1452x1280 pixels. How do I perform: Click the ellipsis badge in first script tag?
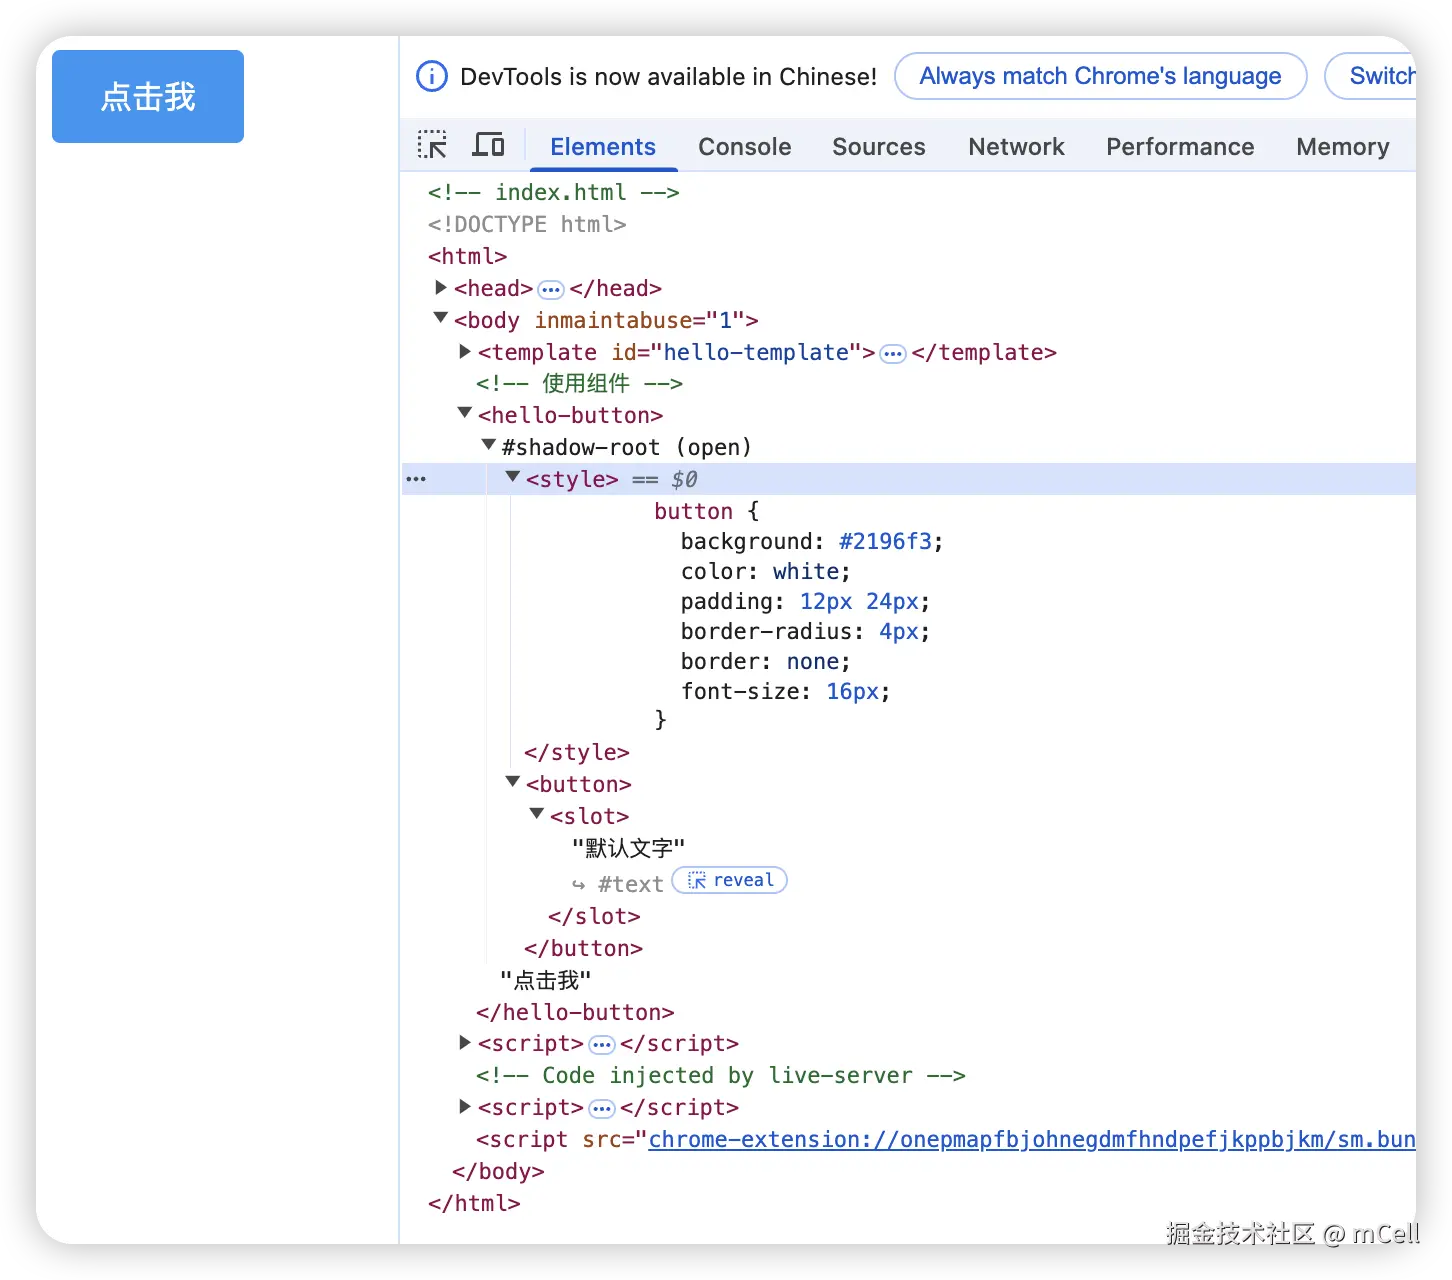coord(602,1045)
